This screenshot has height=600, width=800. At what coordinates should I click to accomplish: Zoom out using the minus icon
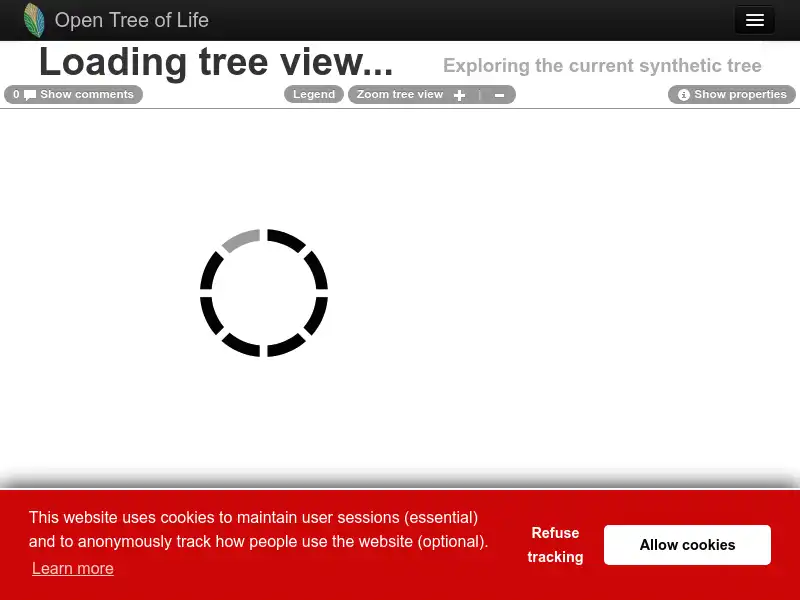point(499,94)
